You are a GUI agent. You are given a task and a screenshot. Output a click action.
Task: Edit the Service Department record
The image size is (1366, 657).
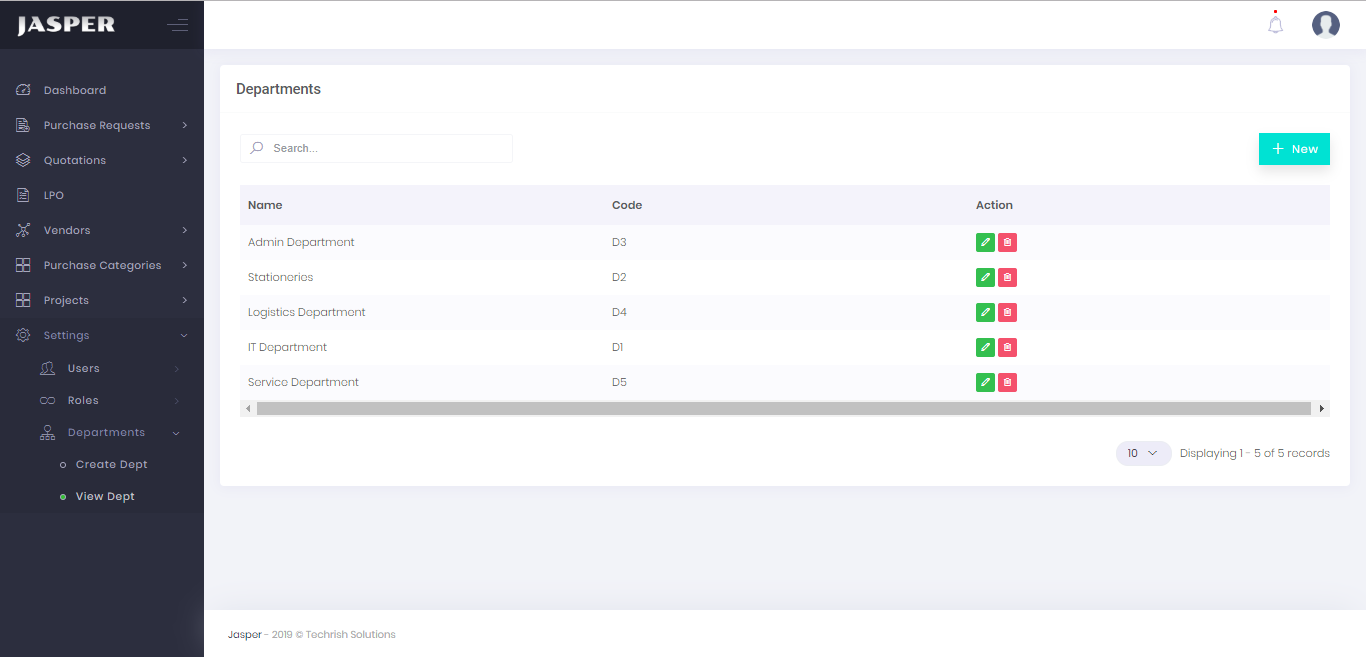click(985, 382)
